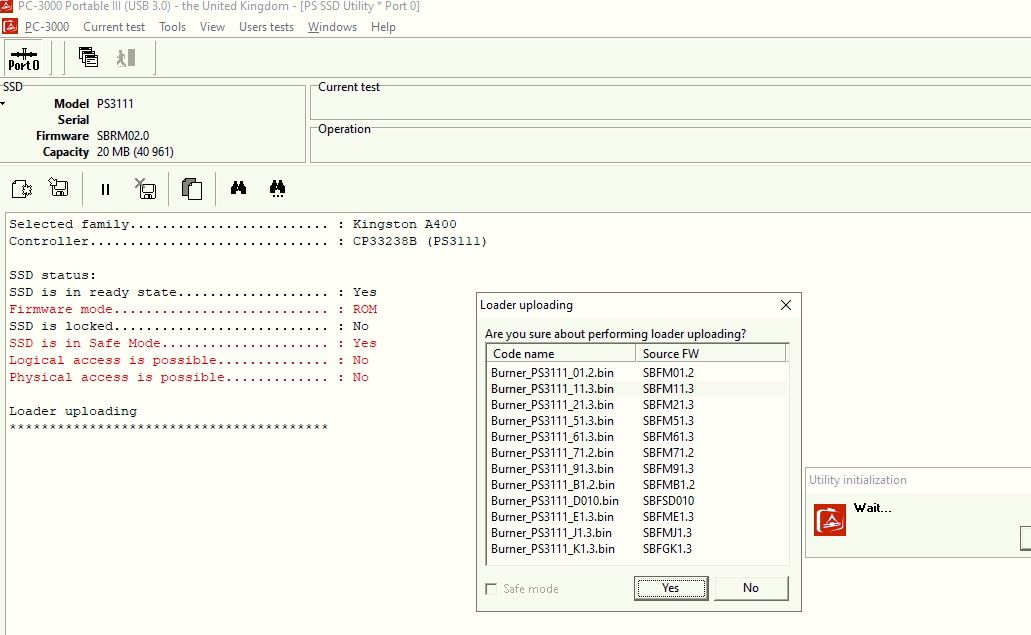The height and width of the screenshot is (635, 1031).
Task: Click the SSD is in Safe Mode log line
Action: pyautogui.click(x=193, y=343)
